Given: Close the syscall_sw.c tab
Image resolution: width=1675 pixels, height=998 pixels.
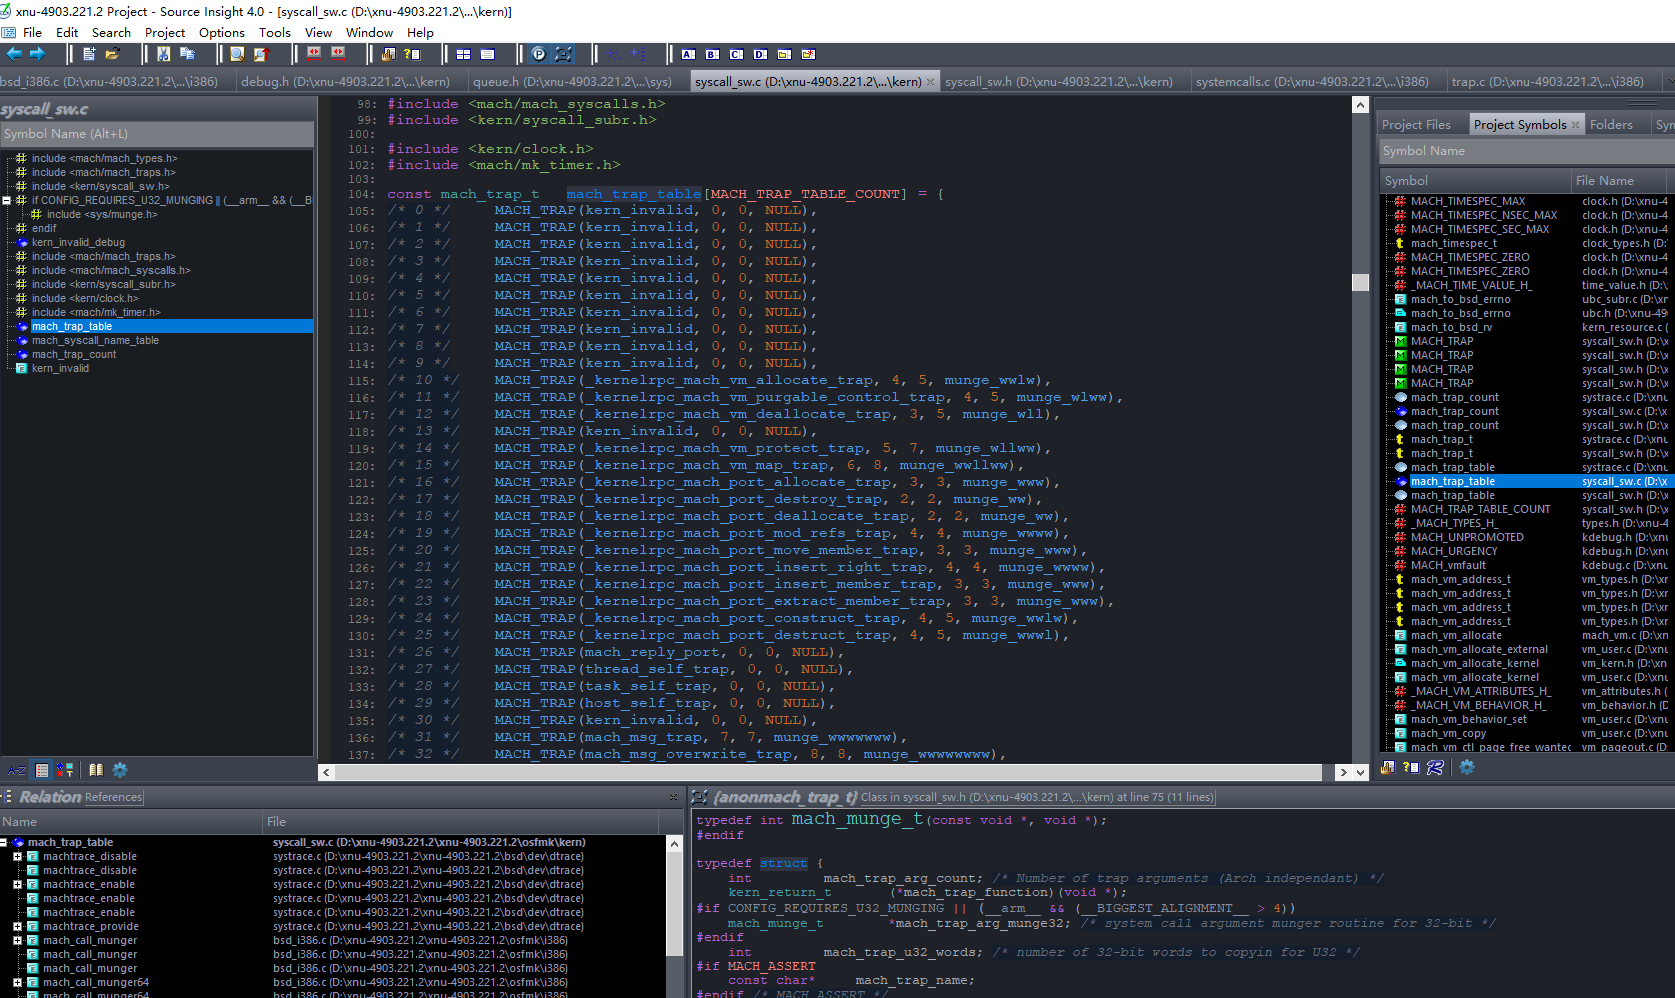Looking at the screenshot, I should [x=931, y=82].
